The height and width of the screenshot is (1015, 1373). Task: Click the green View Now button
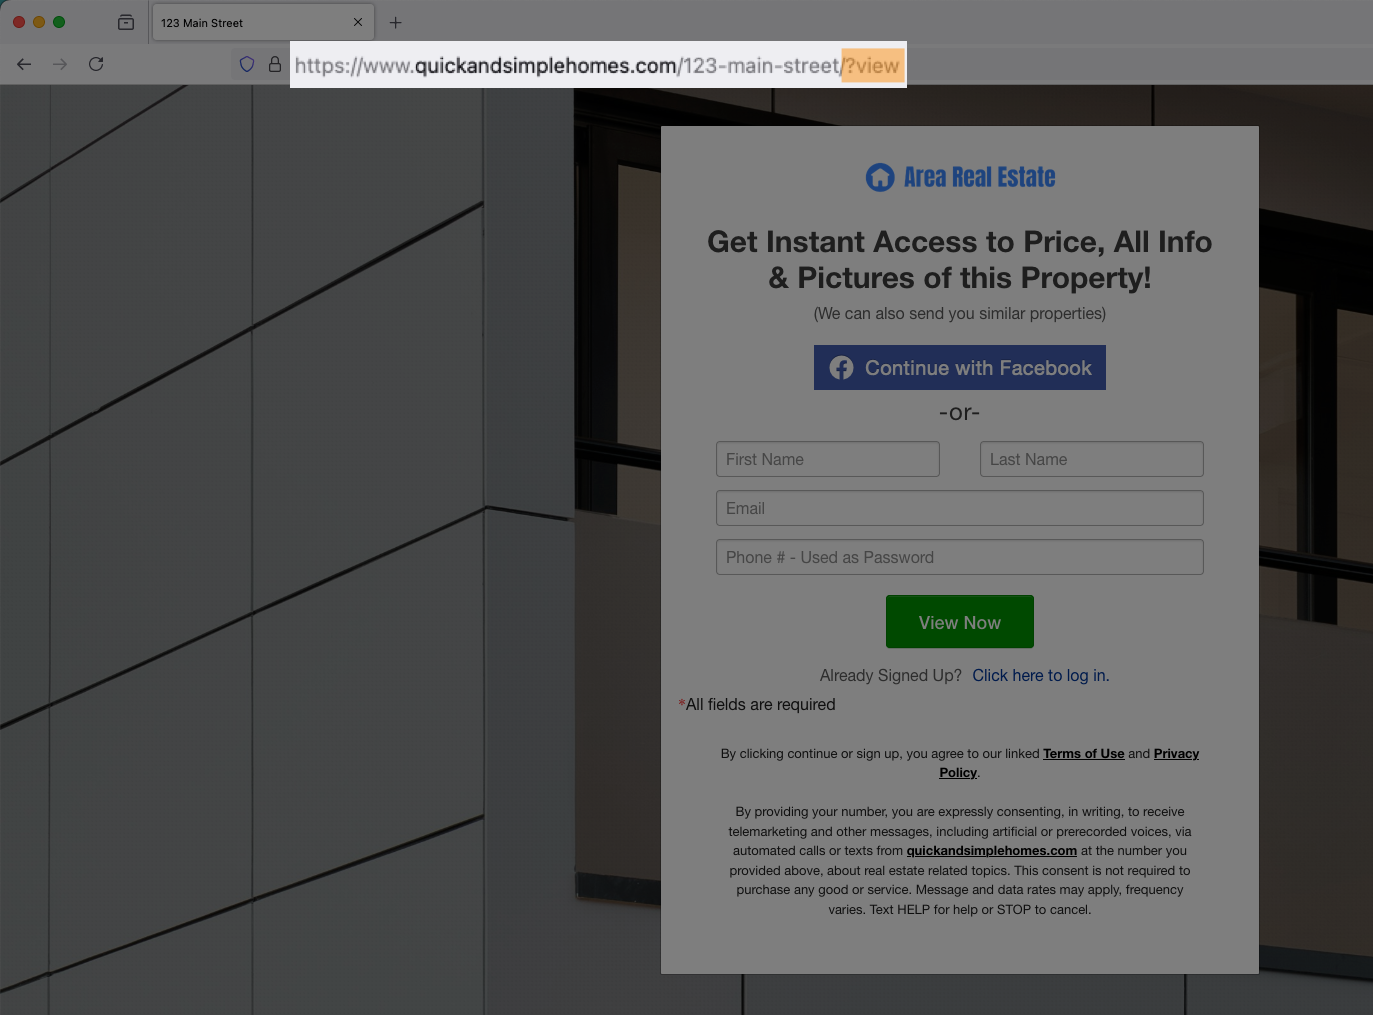(960, 622)
